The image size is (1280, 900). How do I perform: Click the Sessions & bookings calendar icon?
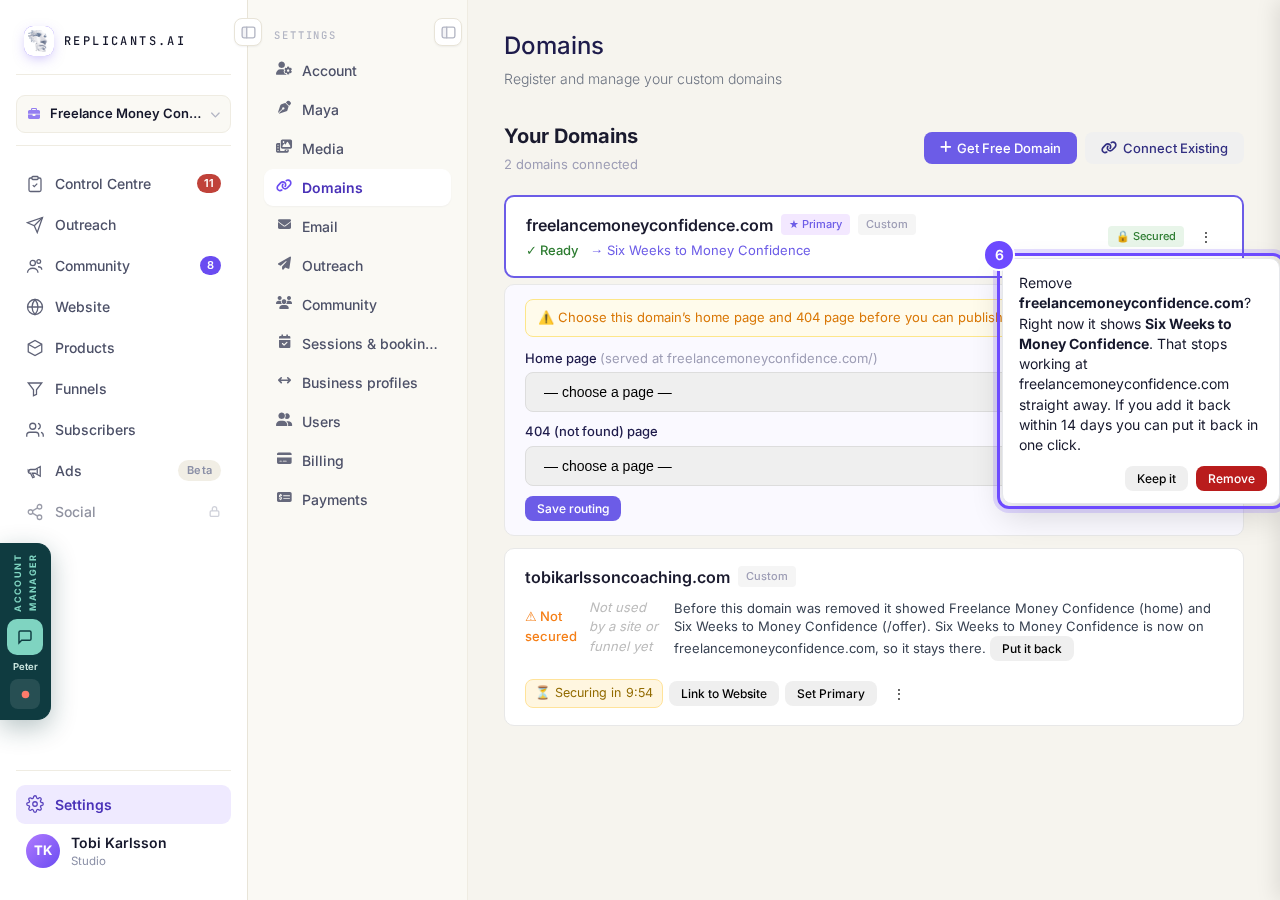click(284, 342)
